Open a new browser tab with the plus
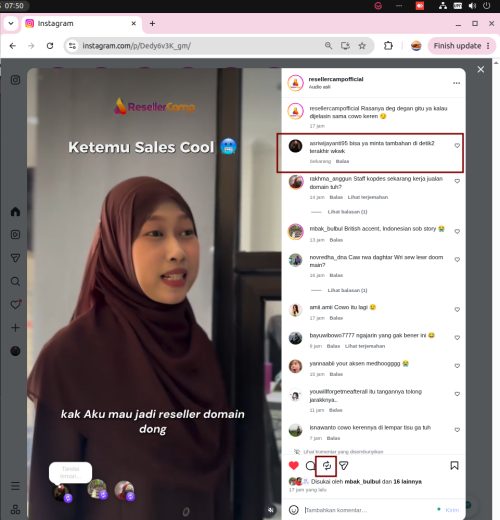 (152, 23)
